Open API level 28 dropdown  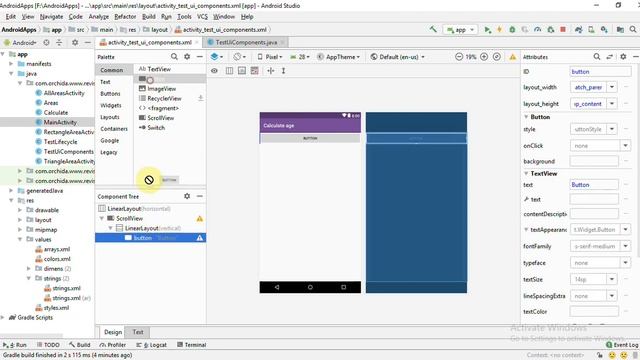(x=300, y=57)
